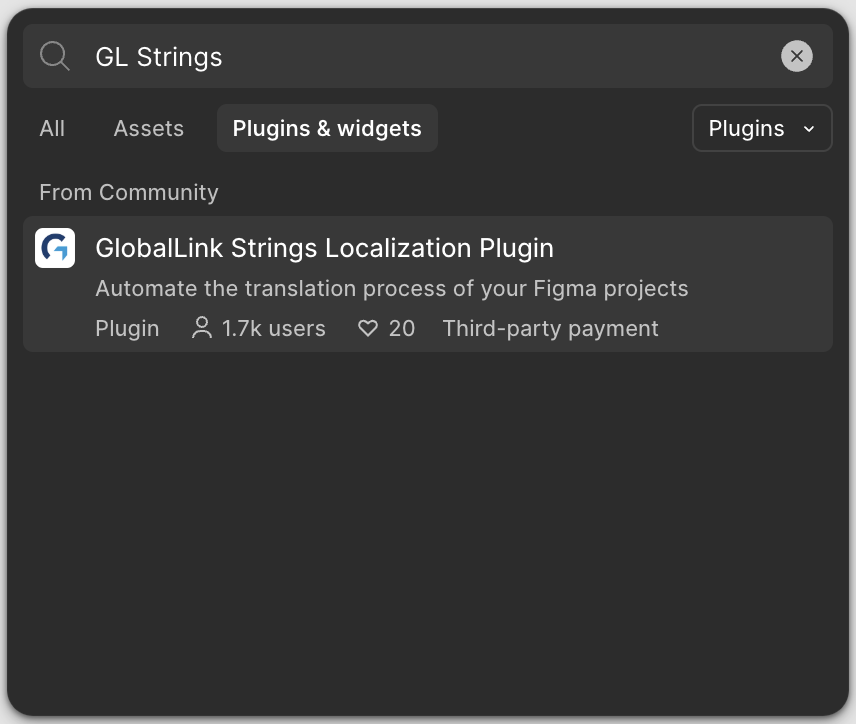Switch to the Assets tab
Screen dimensions: 856x724
click(x=148, y=128)
